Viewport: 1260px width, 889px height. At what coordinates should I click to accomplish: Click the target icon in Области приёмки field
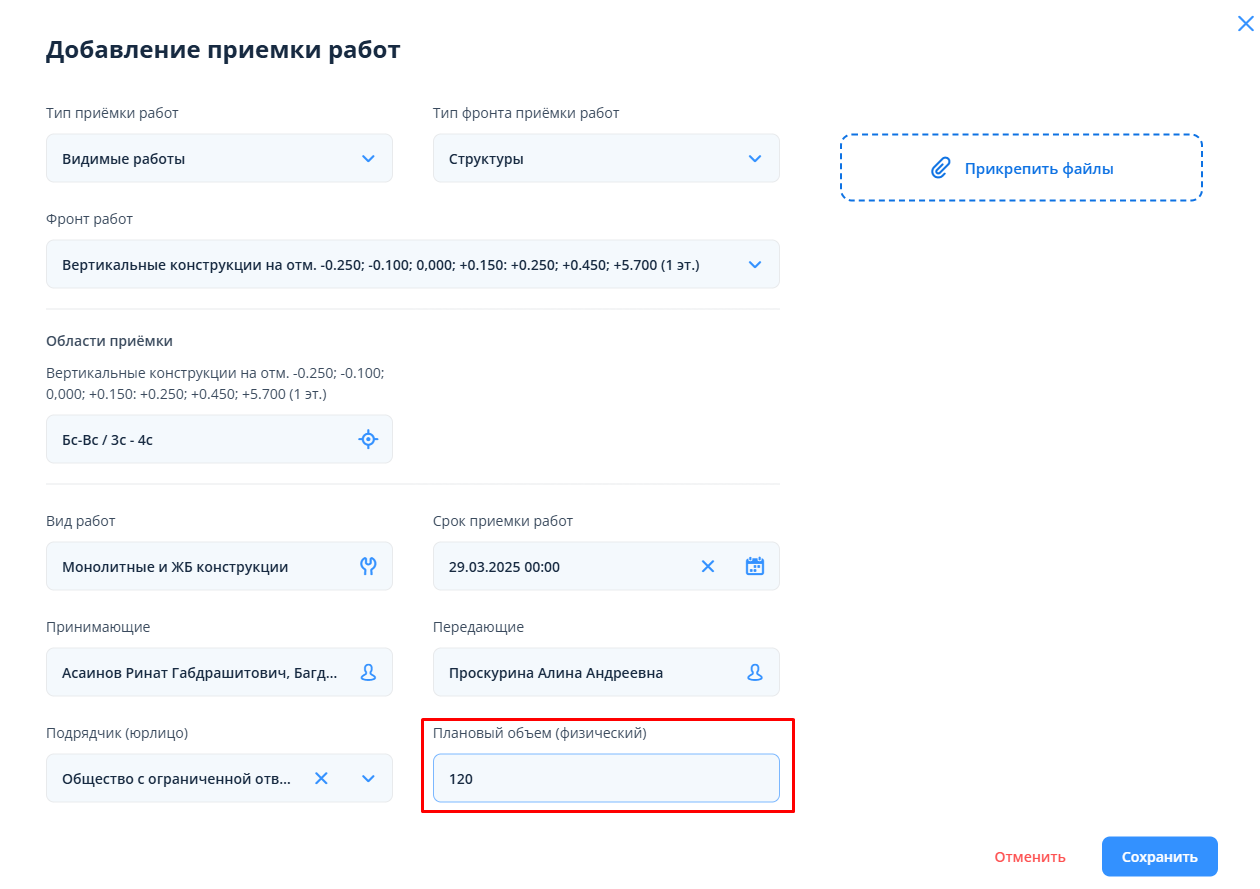368,439
